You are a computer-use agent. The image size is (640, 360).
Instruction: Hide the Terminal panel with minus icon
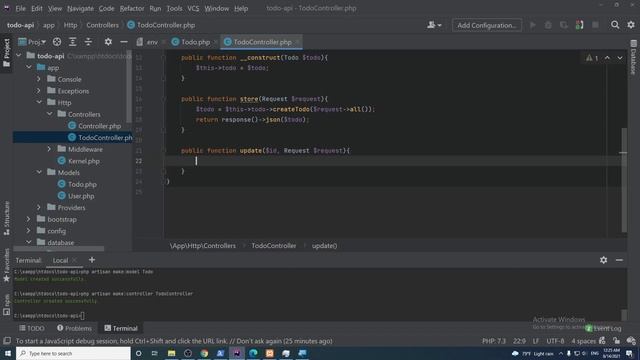619,260
